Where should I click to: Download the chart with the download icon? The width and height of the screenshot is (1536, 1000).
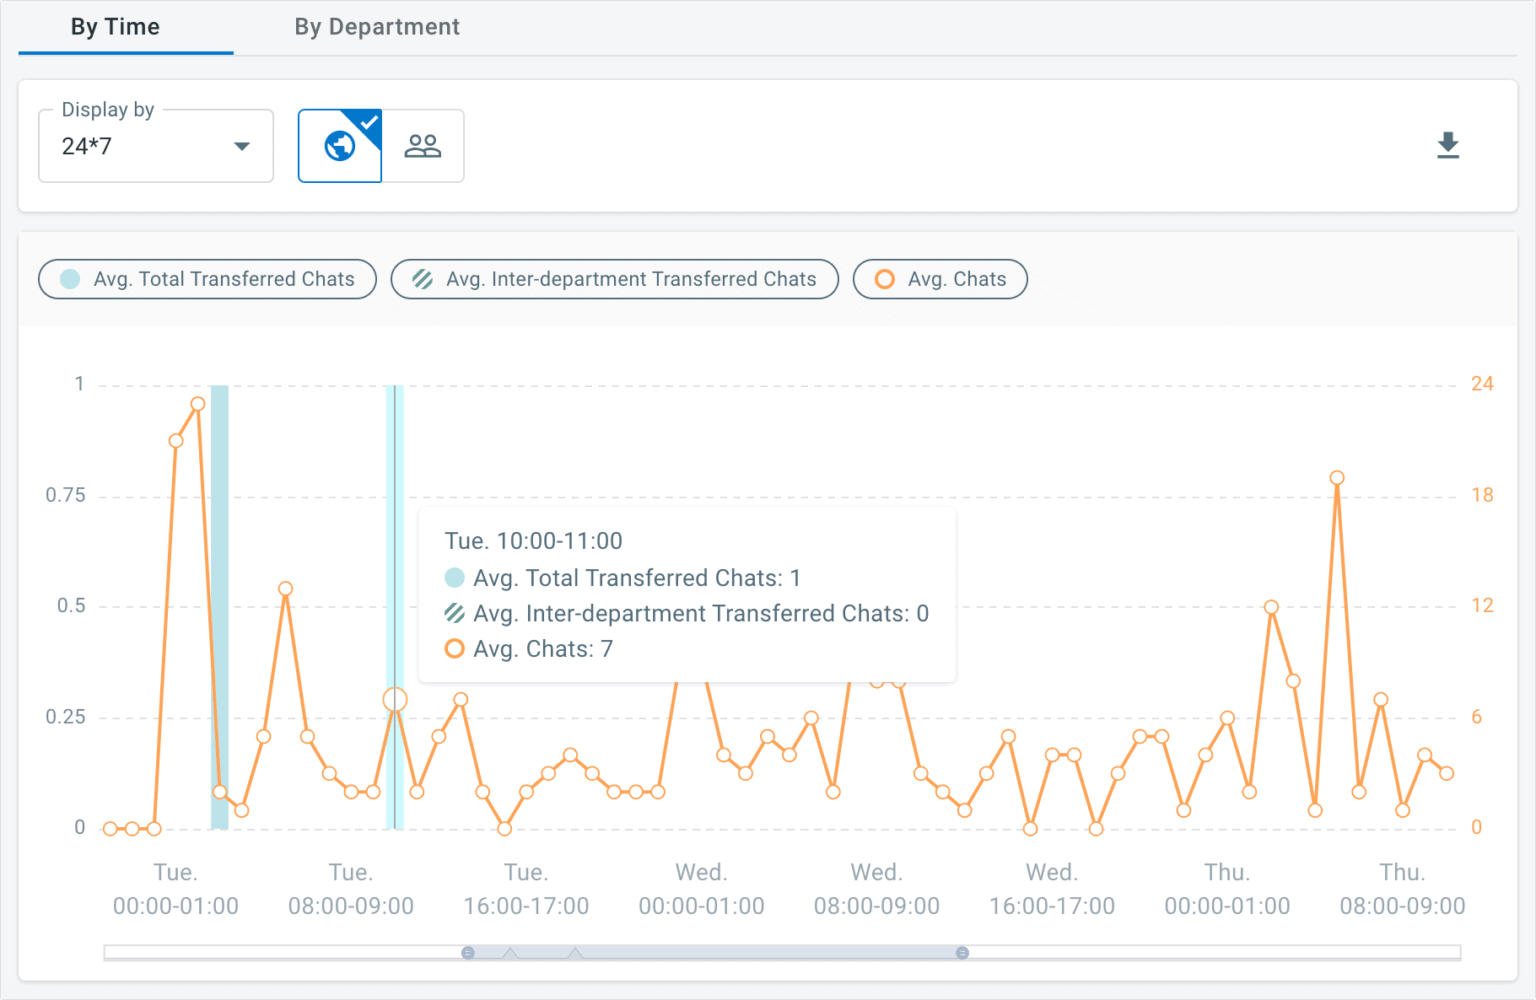(1447, 146)
